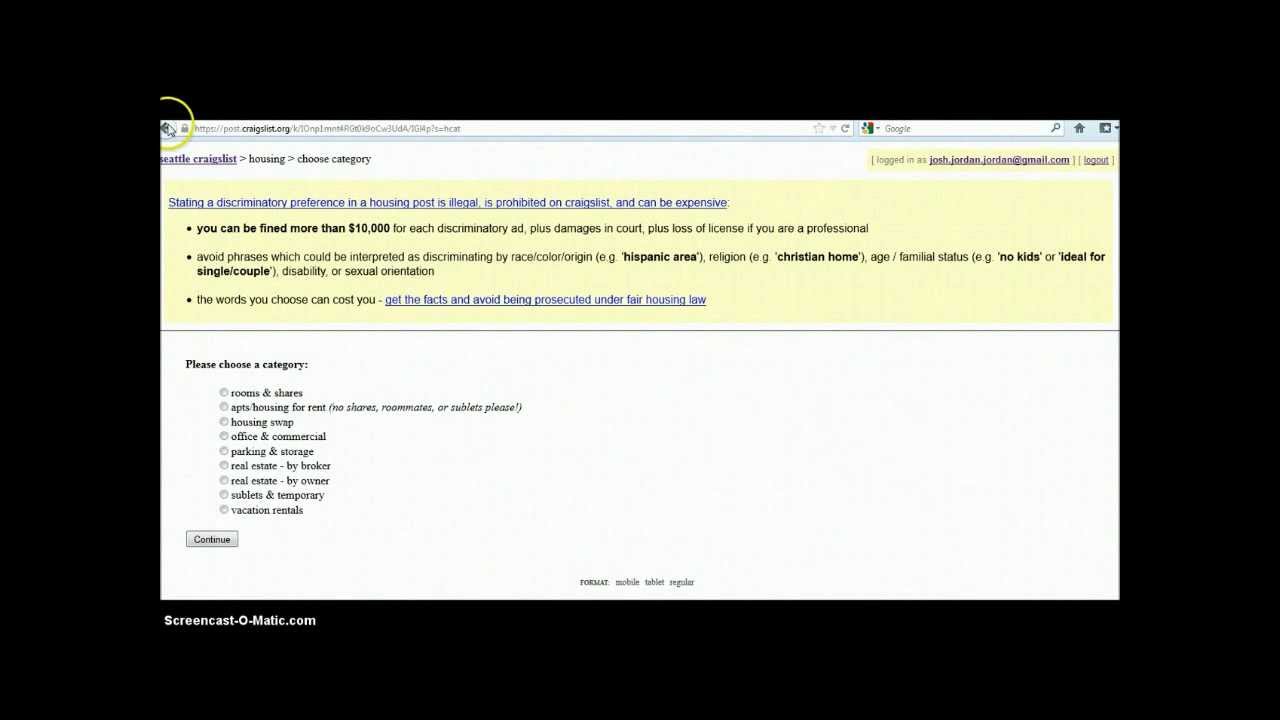Switch to mobile format
Screen dimensions: 1280x720
tap(627, 582)
